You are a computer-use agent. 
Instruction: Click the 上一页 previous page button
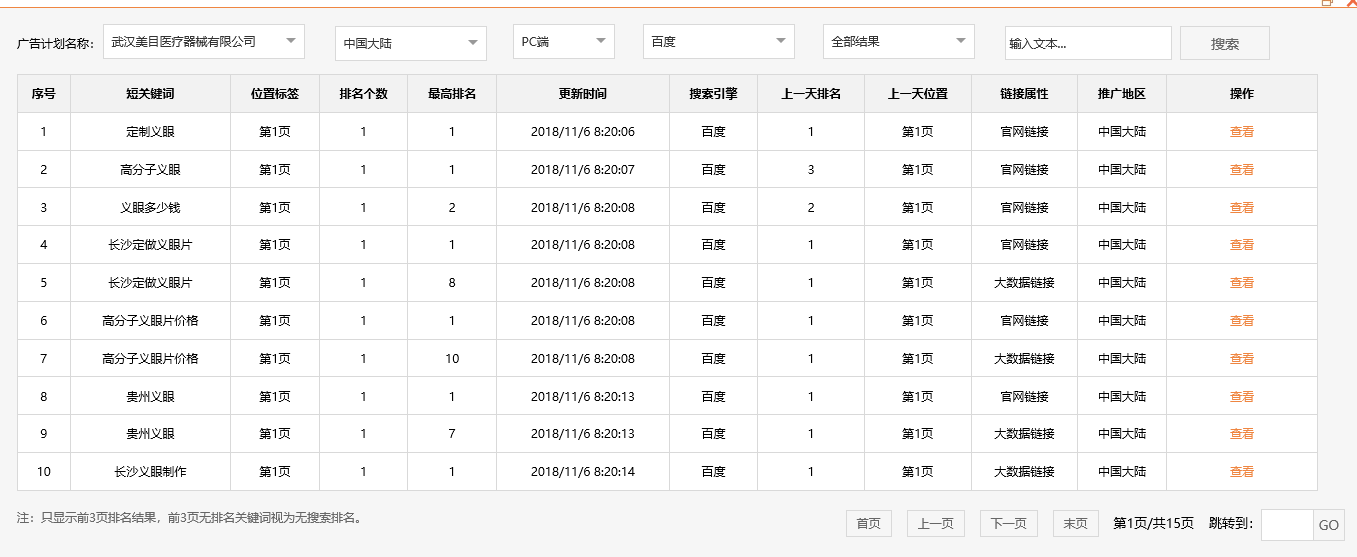(x=936, y=523)
